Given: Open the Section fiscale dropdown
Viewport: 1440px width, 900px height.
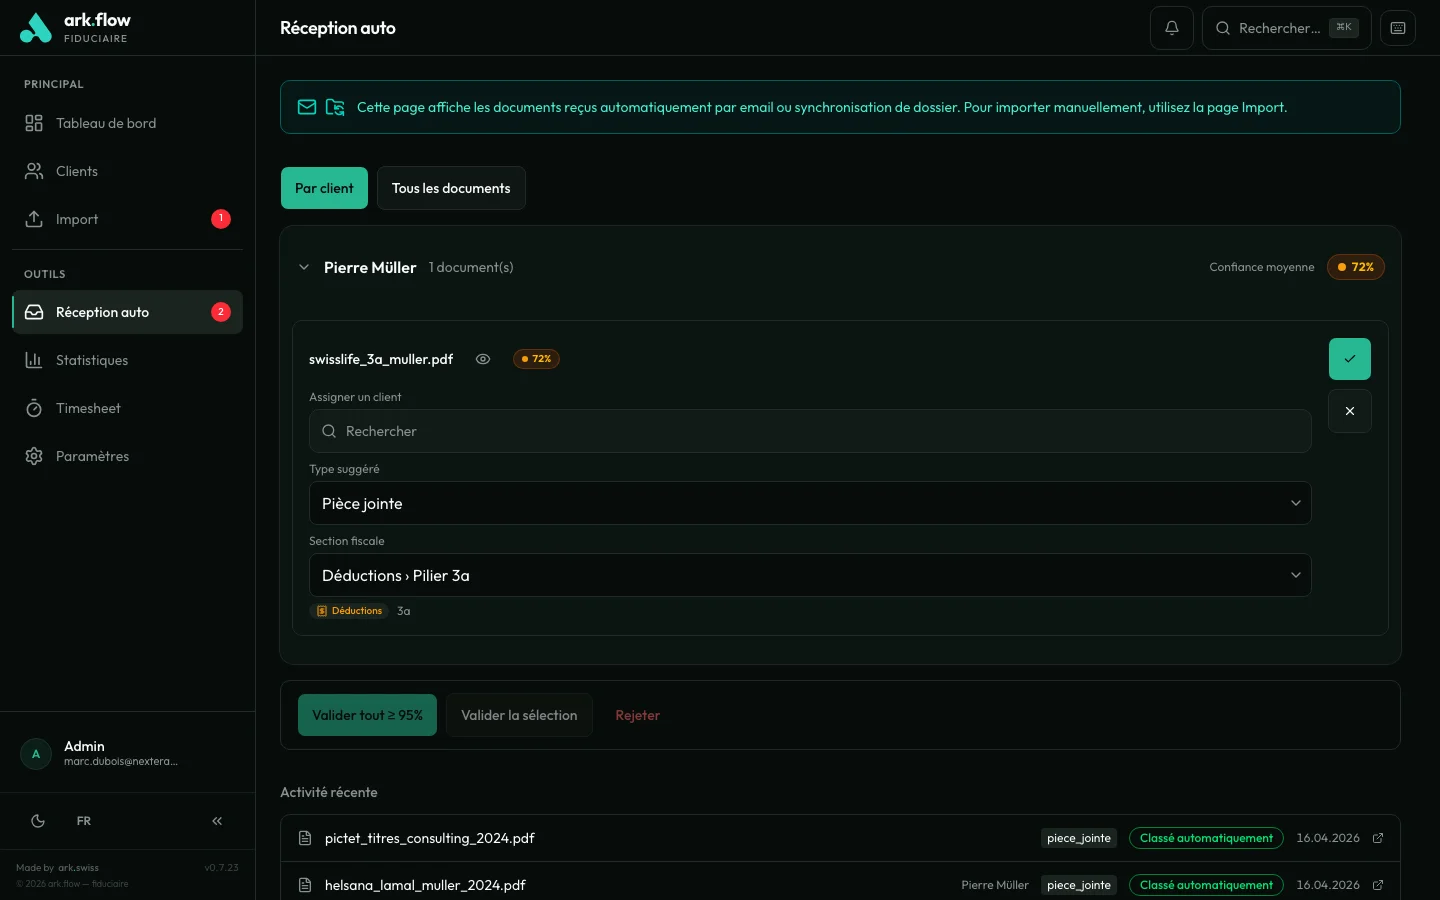Looking at the screenshot, I should pyautogui.click(x=810, y=575).
